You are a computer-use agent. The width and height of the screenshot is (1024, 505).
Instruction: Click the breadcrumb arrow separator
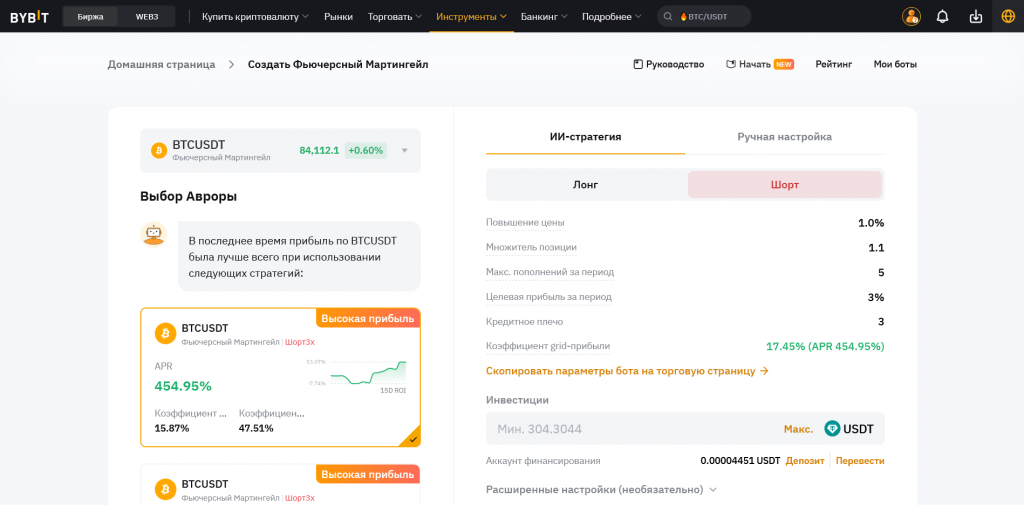pos(231,64)
